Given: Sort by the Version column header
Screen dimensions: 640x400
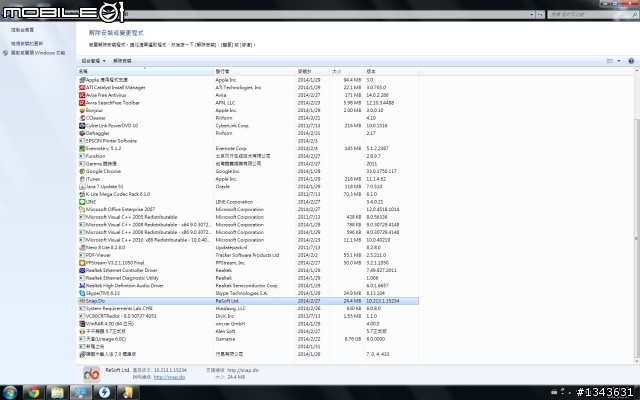Looking at the screenshot, I should coord(391,71).
